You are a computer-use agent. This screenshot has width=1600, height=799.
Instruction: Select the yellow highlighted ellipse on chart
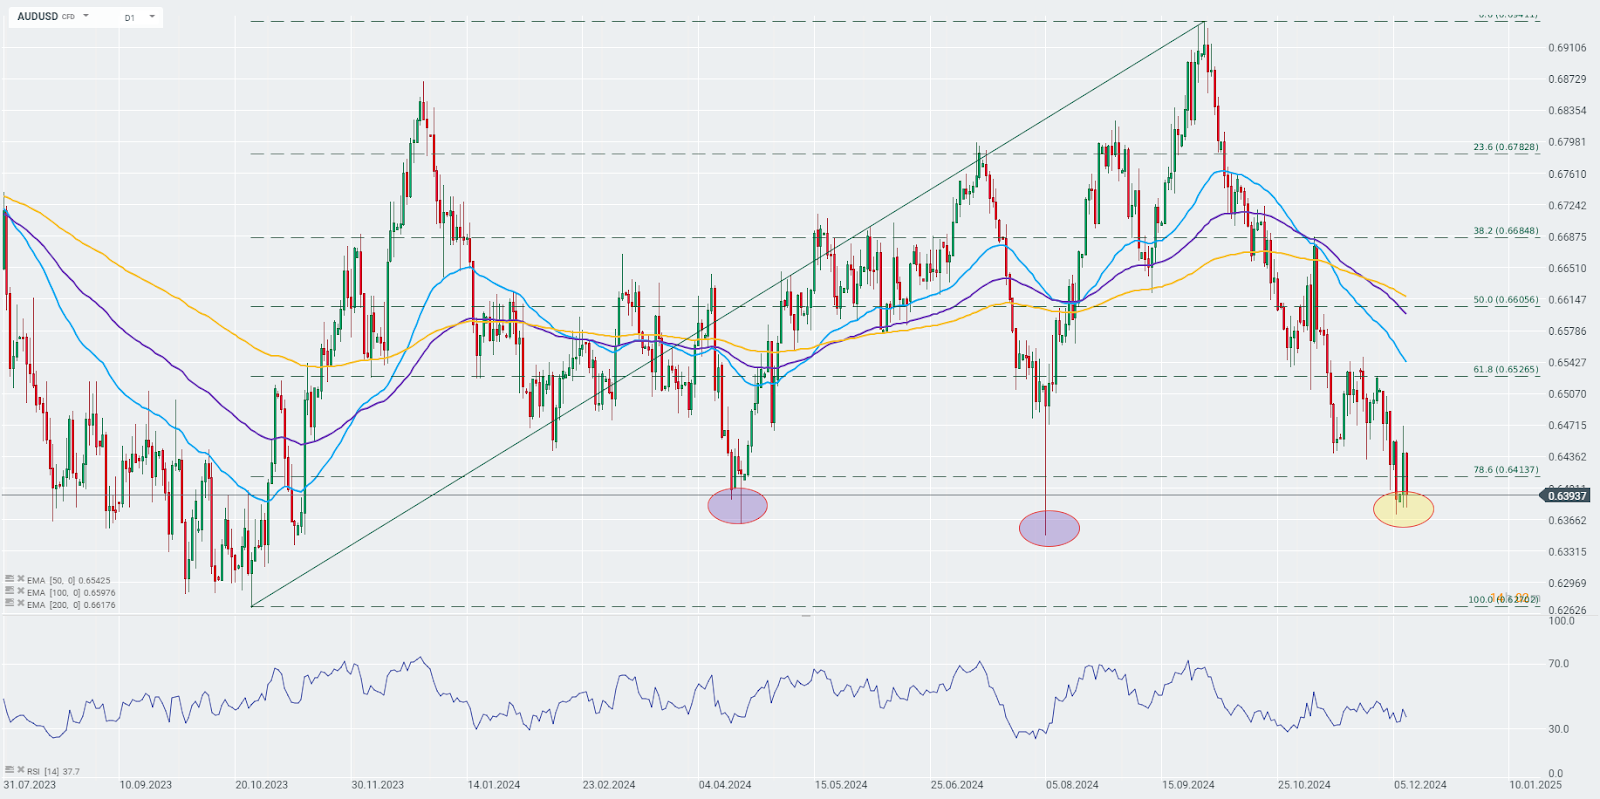point(1403,509)
